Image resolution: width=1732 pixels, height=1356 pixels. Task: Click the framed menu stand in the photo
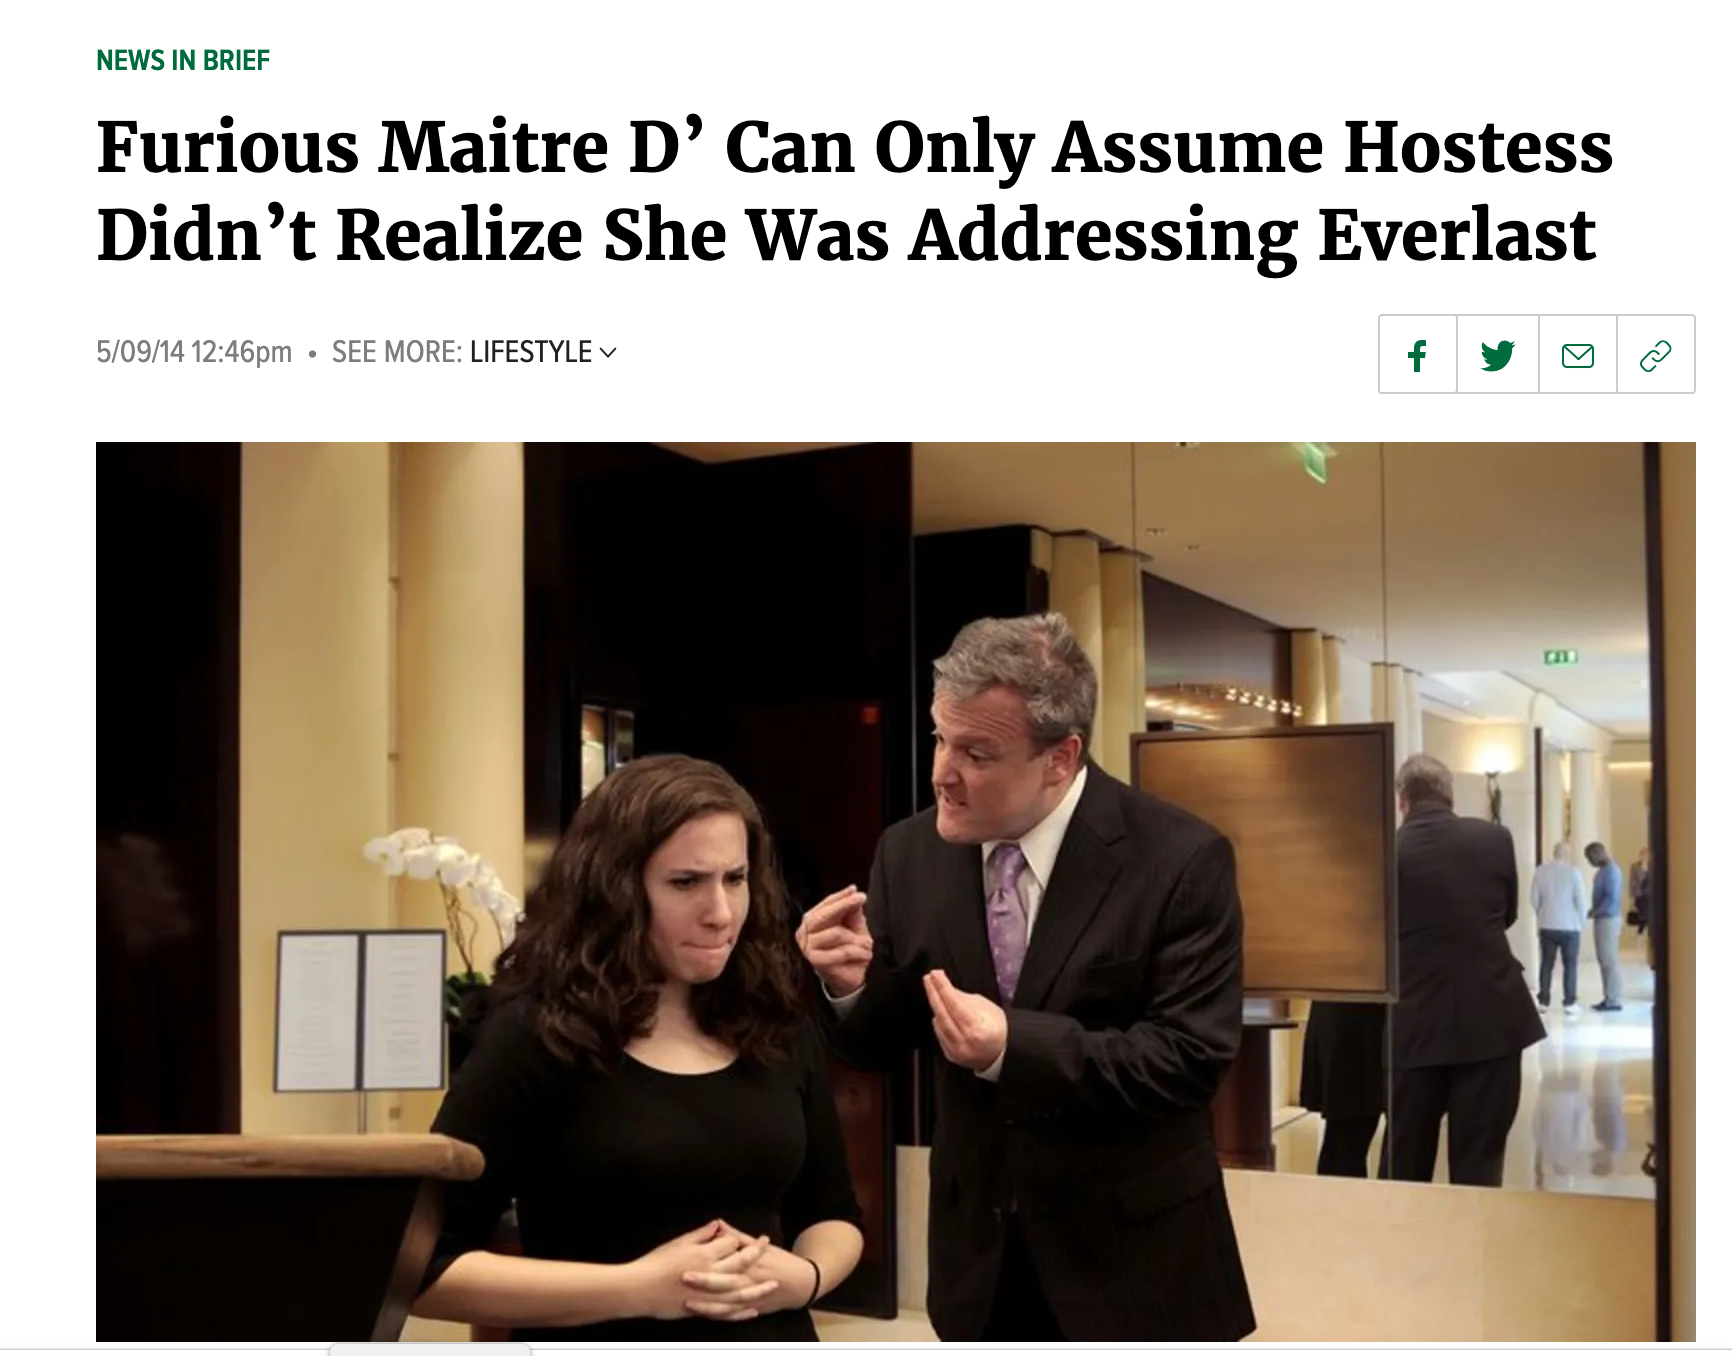click(x=361, y=1010)
